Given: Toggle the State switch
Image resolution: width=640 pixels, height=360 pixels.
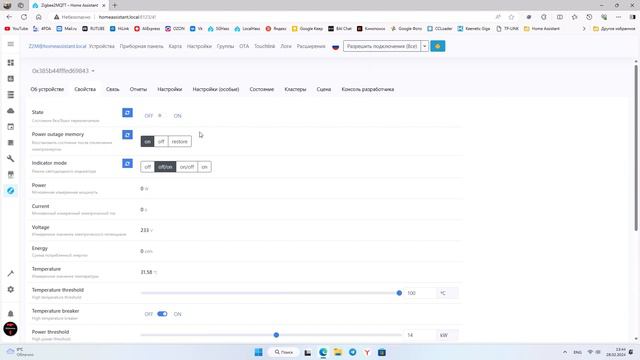Looking at the screenshot, I should tap(162, 116).
